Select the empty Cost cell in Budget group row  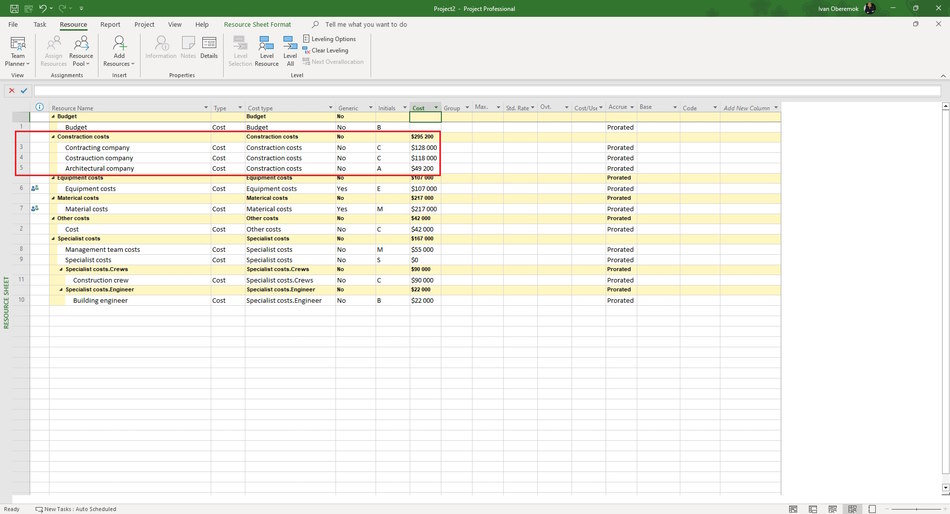pos(425,116)
